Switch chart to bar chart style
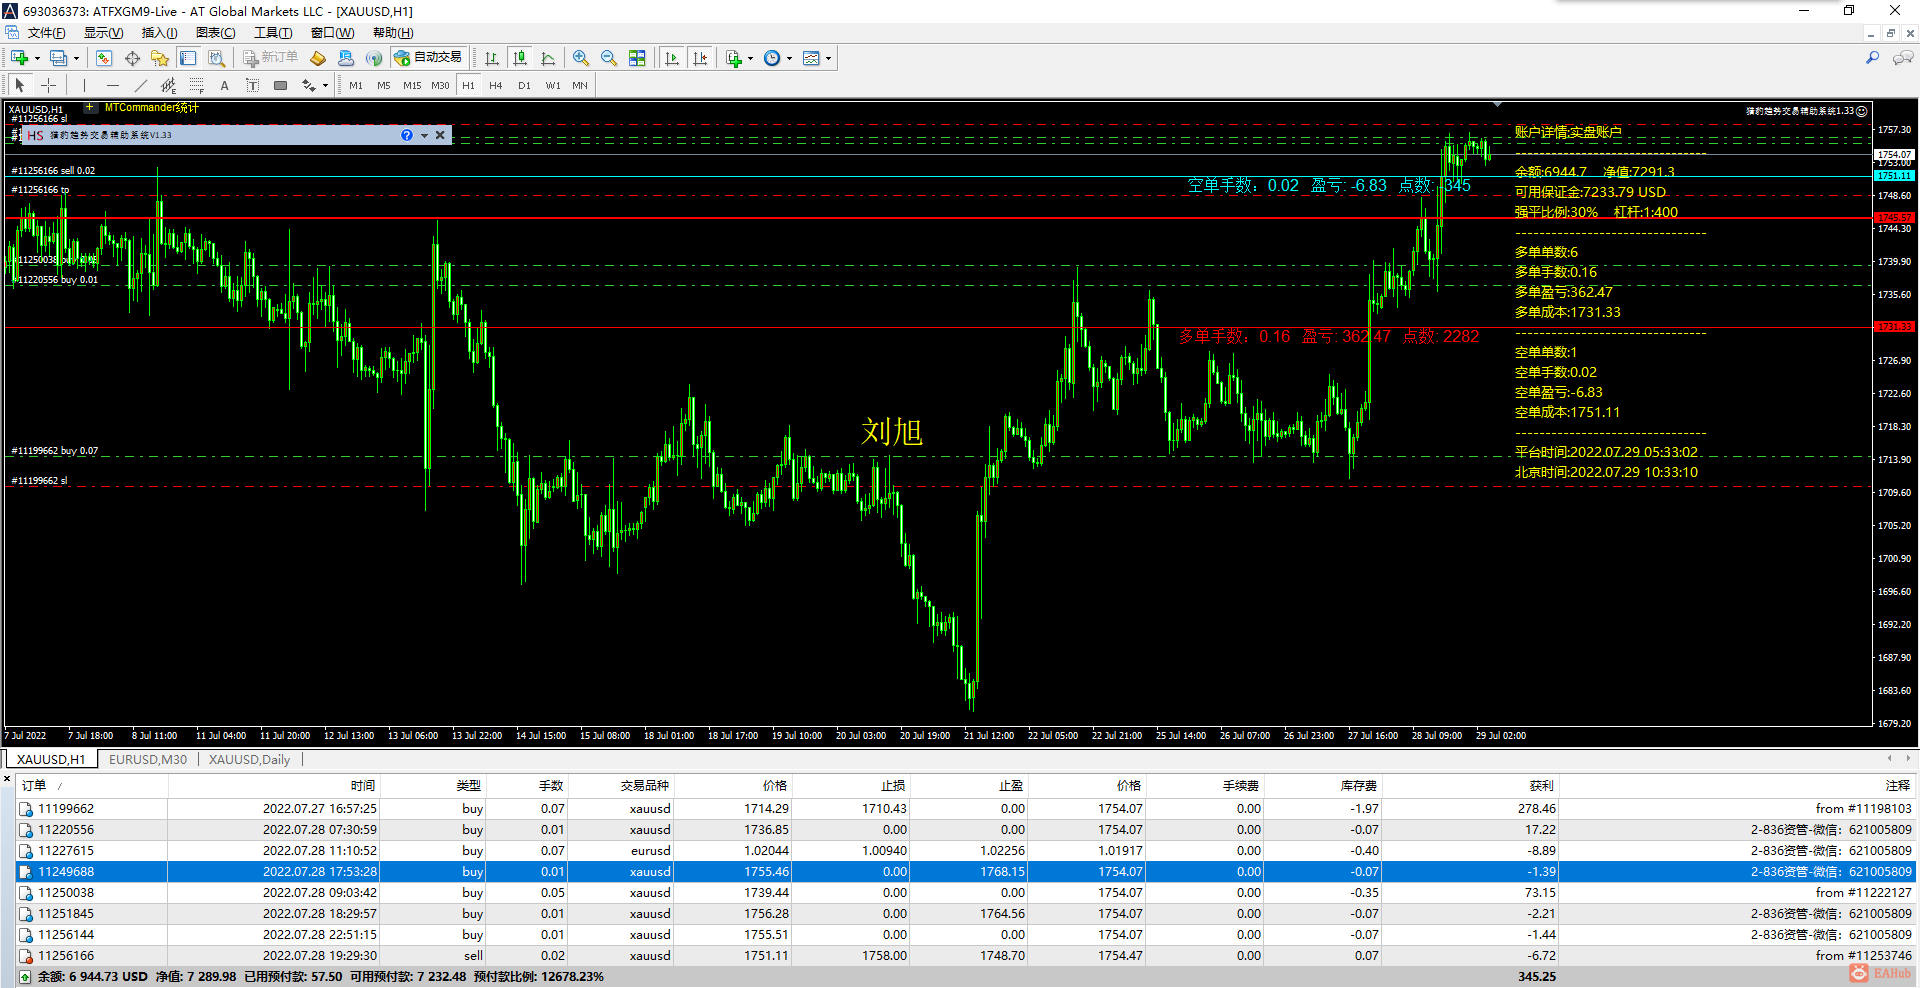The width and height of the screenshot is (1920, 988). 491,58
